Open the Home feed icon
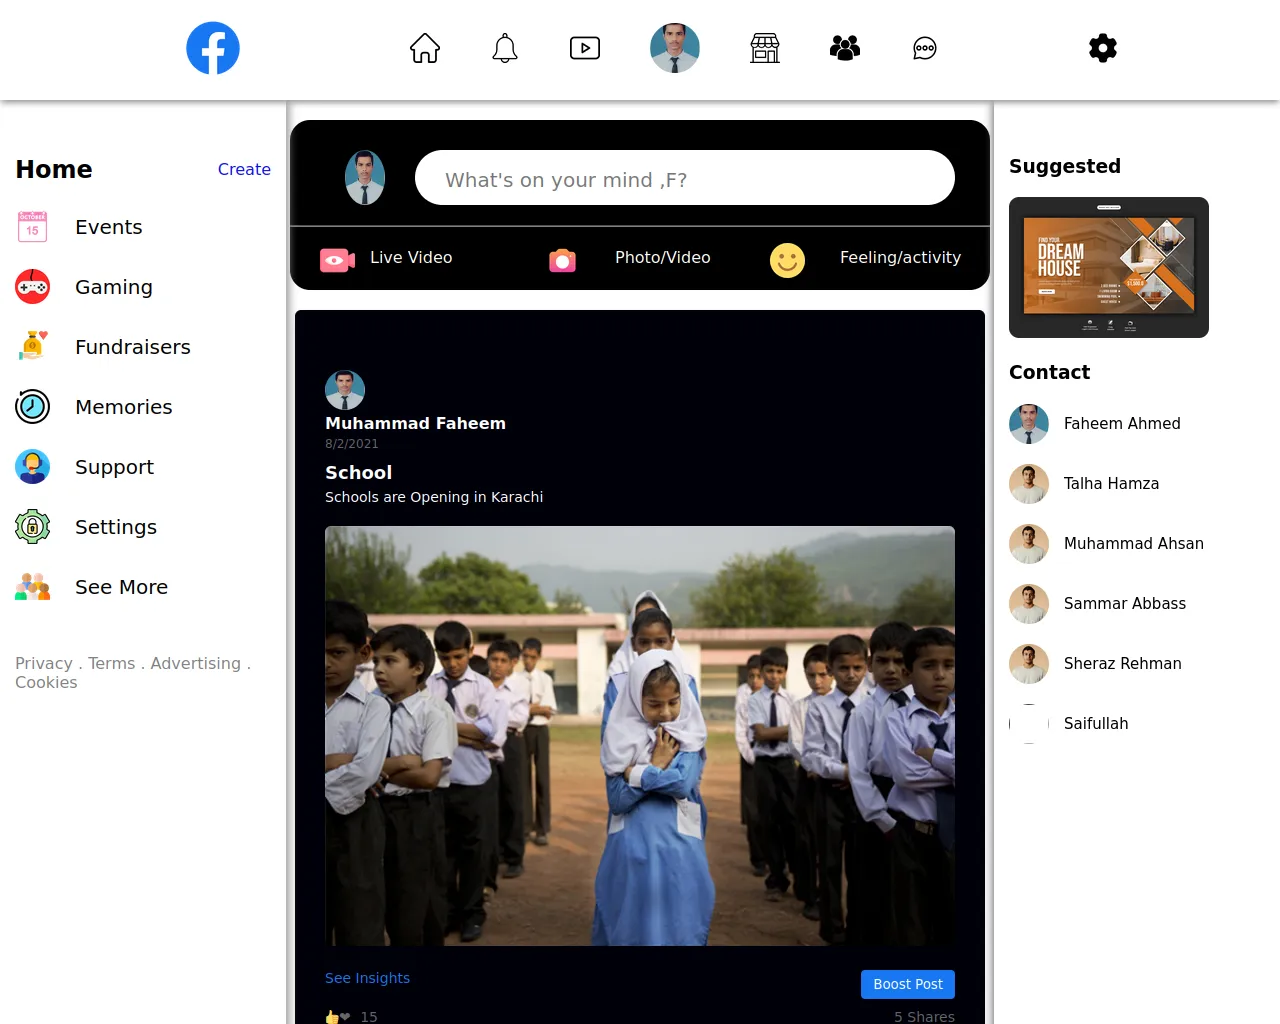Screen dimensions: 1280x1024 [424, 47]
